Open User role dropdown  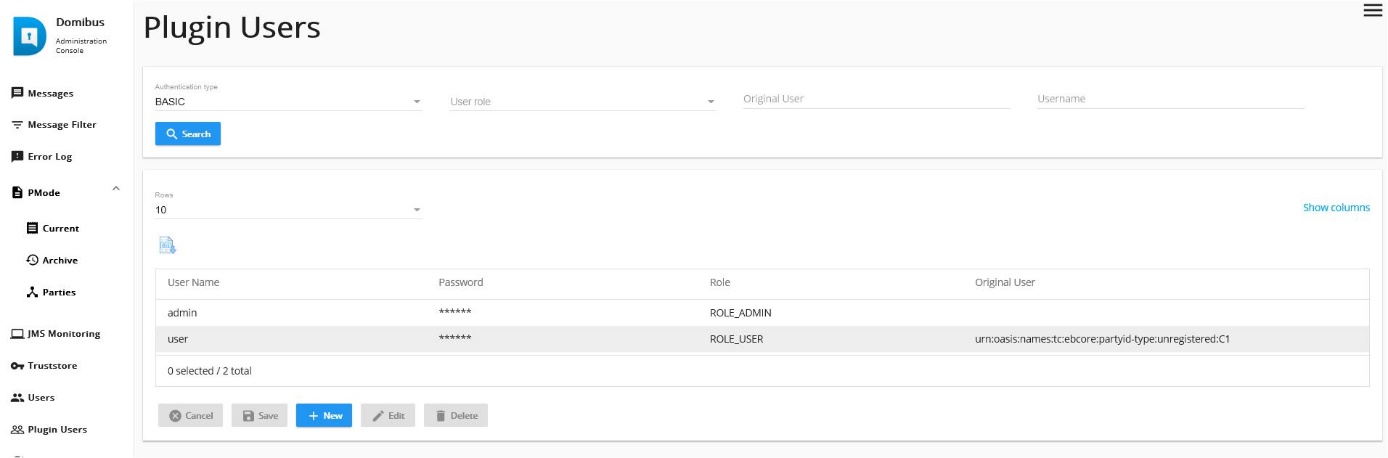[583, 101]
